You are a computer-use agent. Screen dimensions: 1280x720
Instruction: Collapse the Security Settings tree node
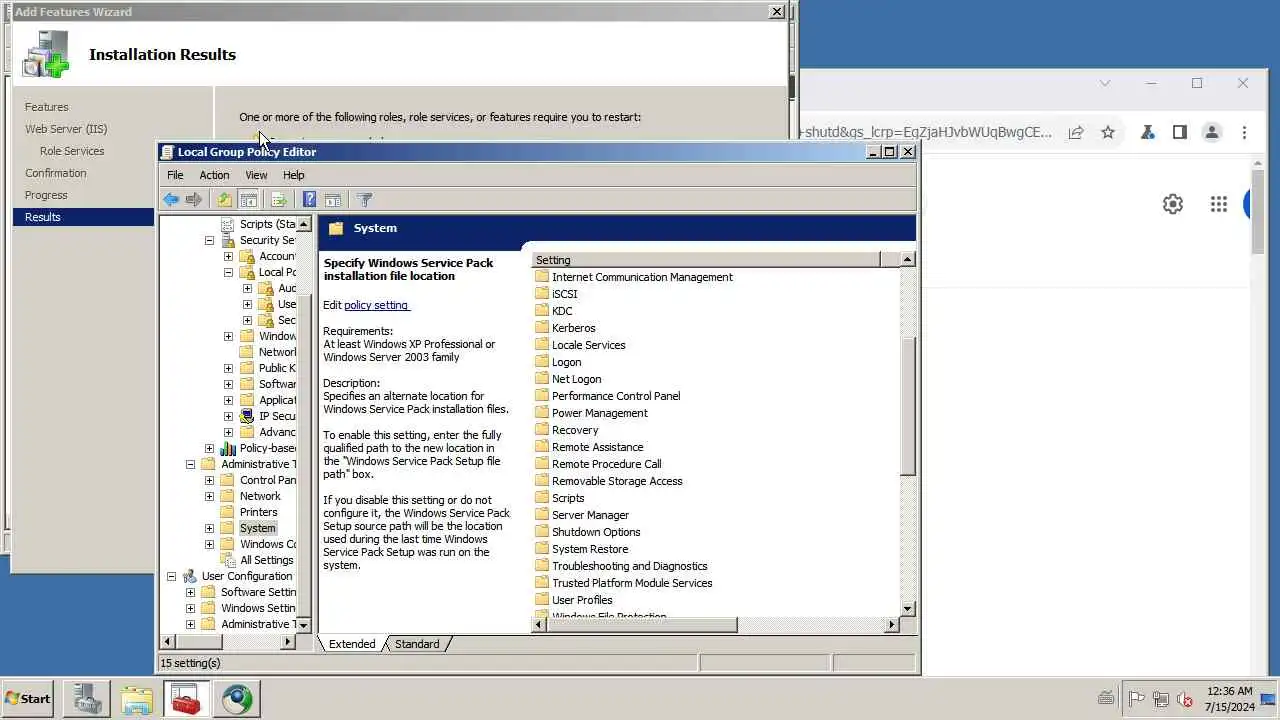[209, 240]
